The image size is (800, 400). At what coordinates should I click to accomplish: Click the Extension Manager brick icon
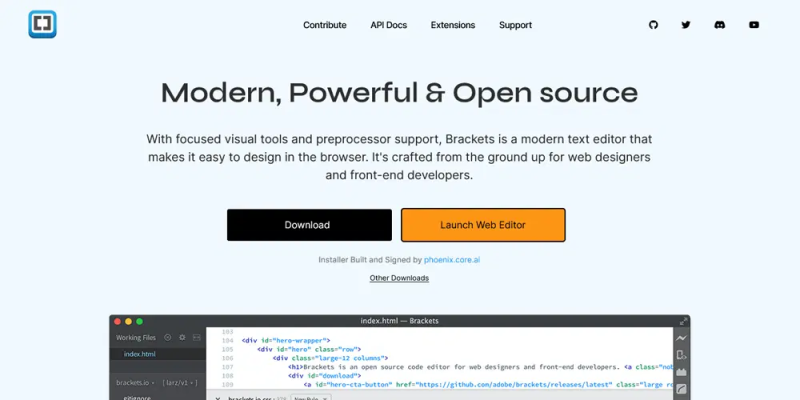tap(681, 372)
